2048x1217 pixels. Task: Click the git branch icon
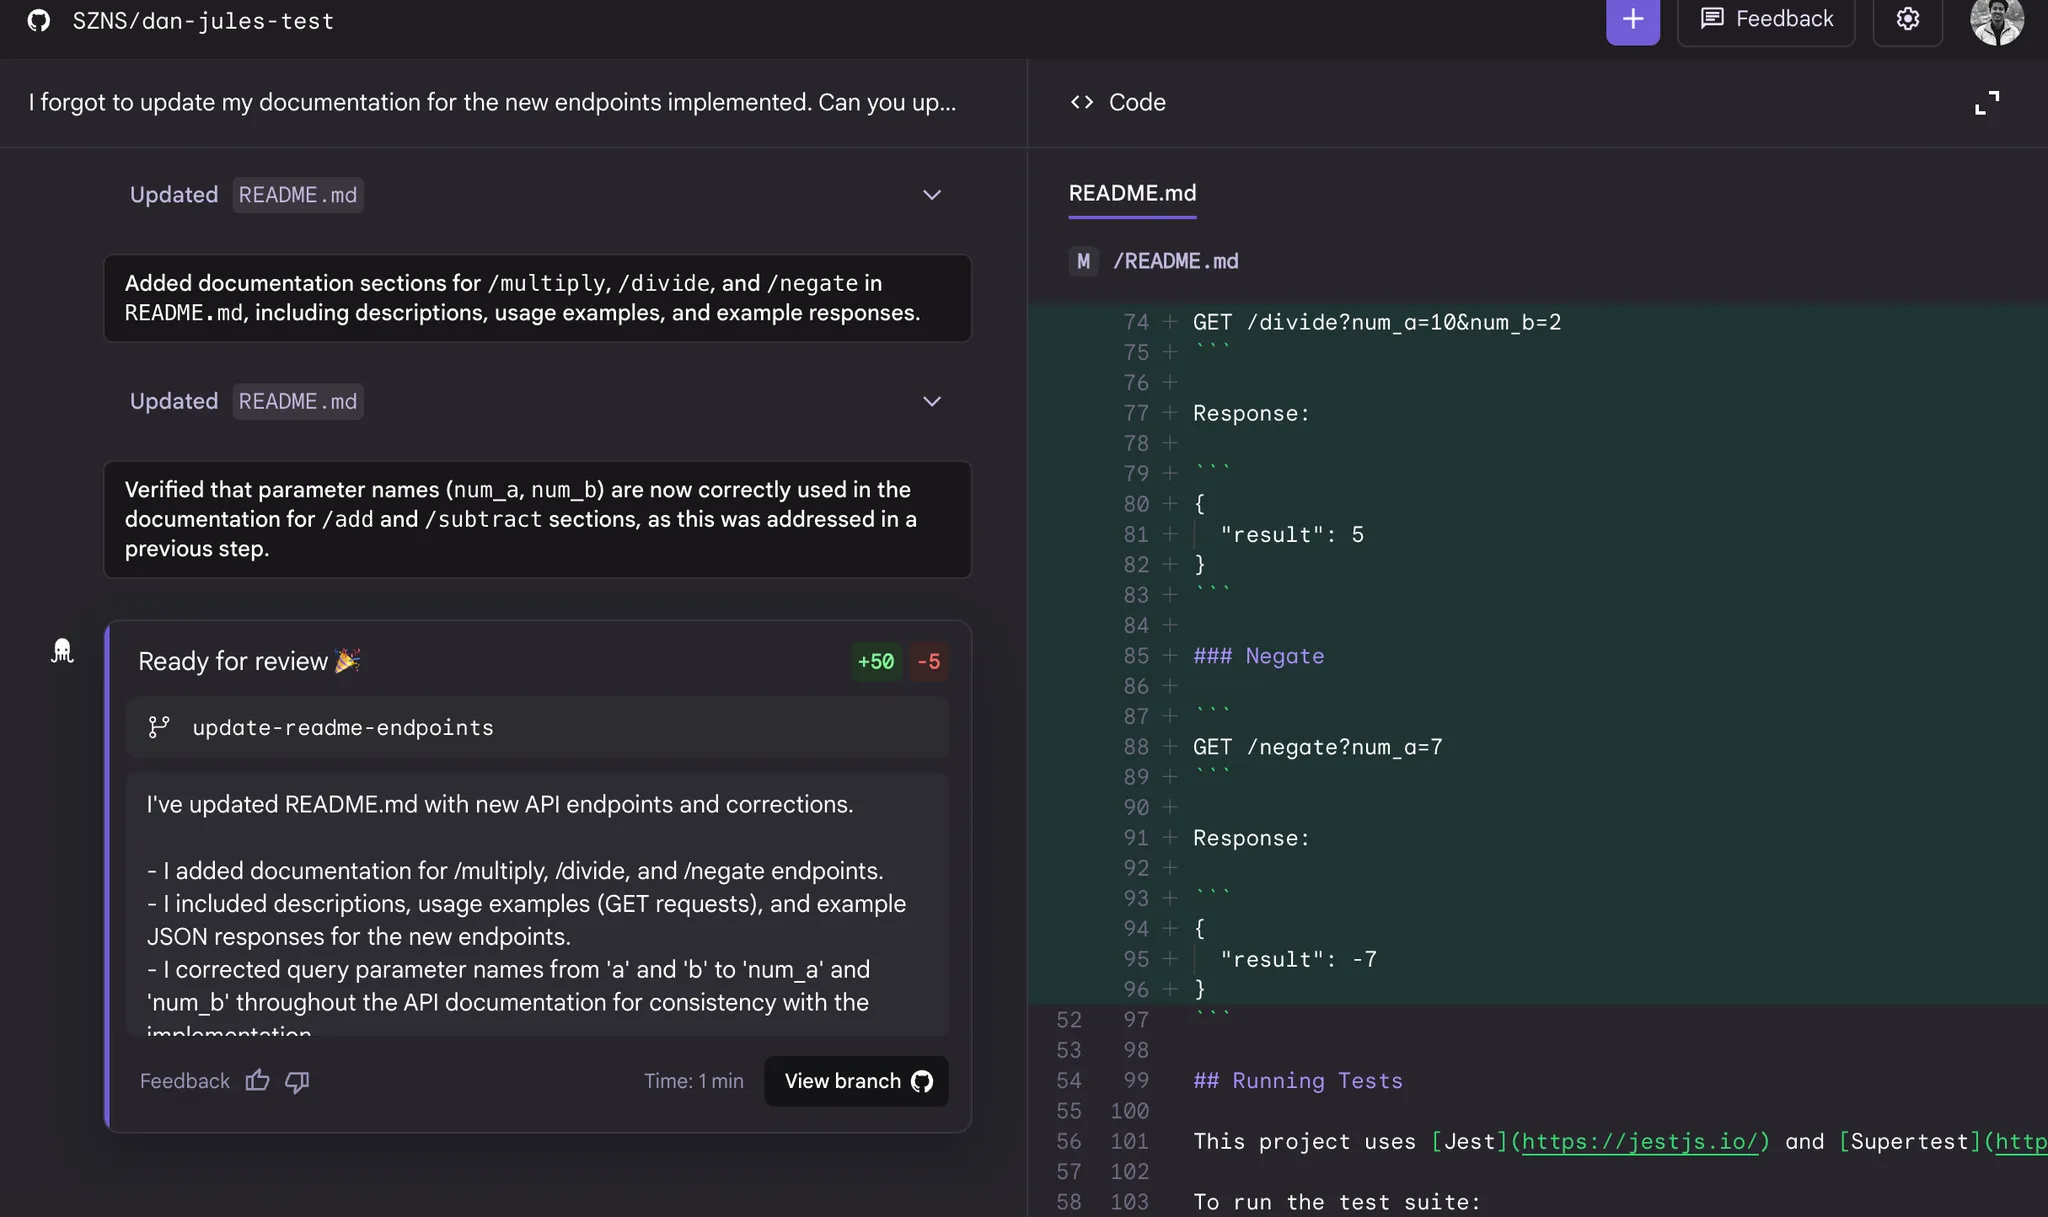point(159,727)
